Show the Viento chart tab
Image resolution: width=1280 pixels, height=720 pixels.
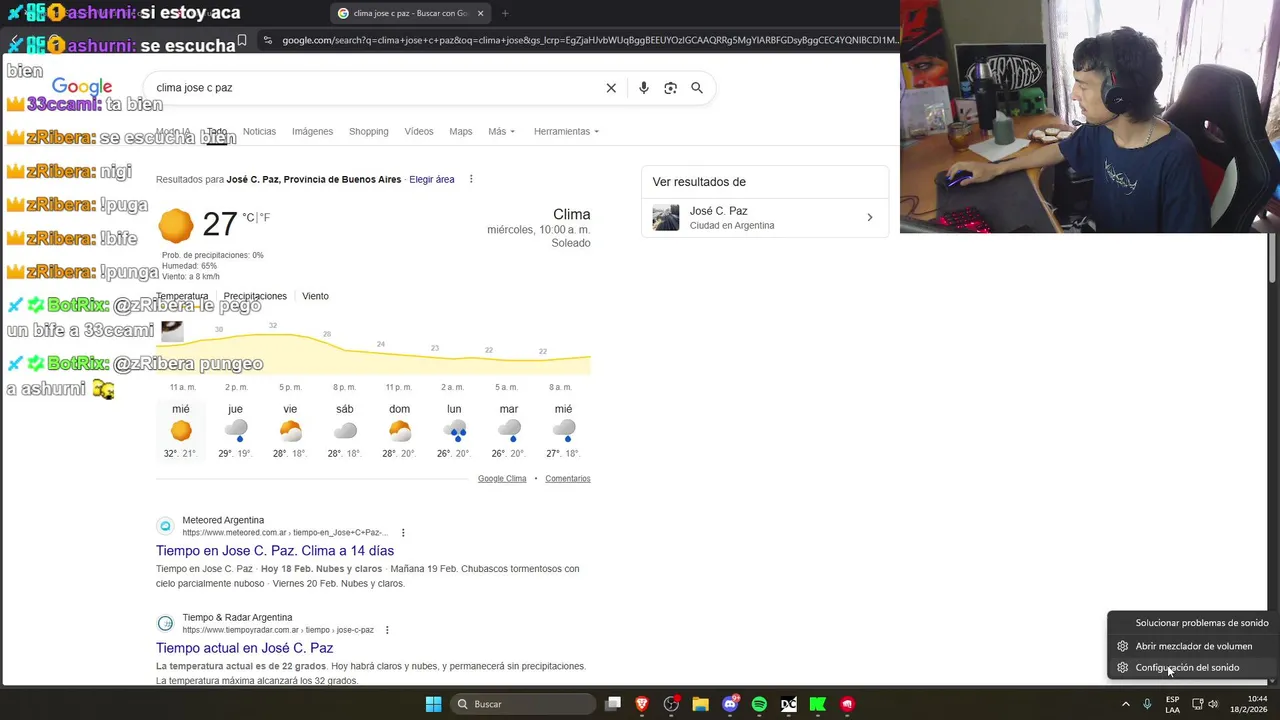pyautogui.click(x=315, y=296)
